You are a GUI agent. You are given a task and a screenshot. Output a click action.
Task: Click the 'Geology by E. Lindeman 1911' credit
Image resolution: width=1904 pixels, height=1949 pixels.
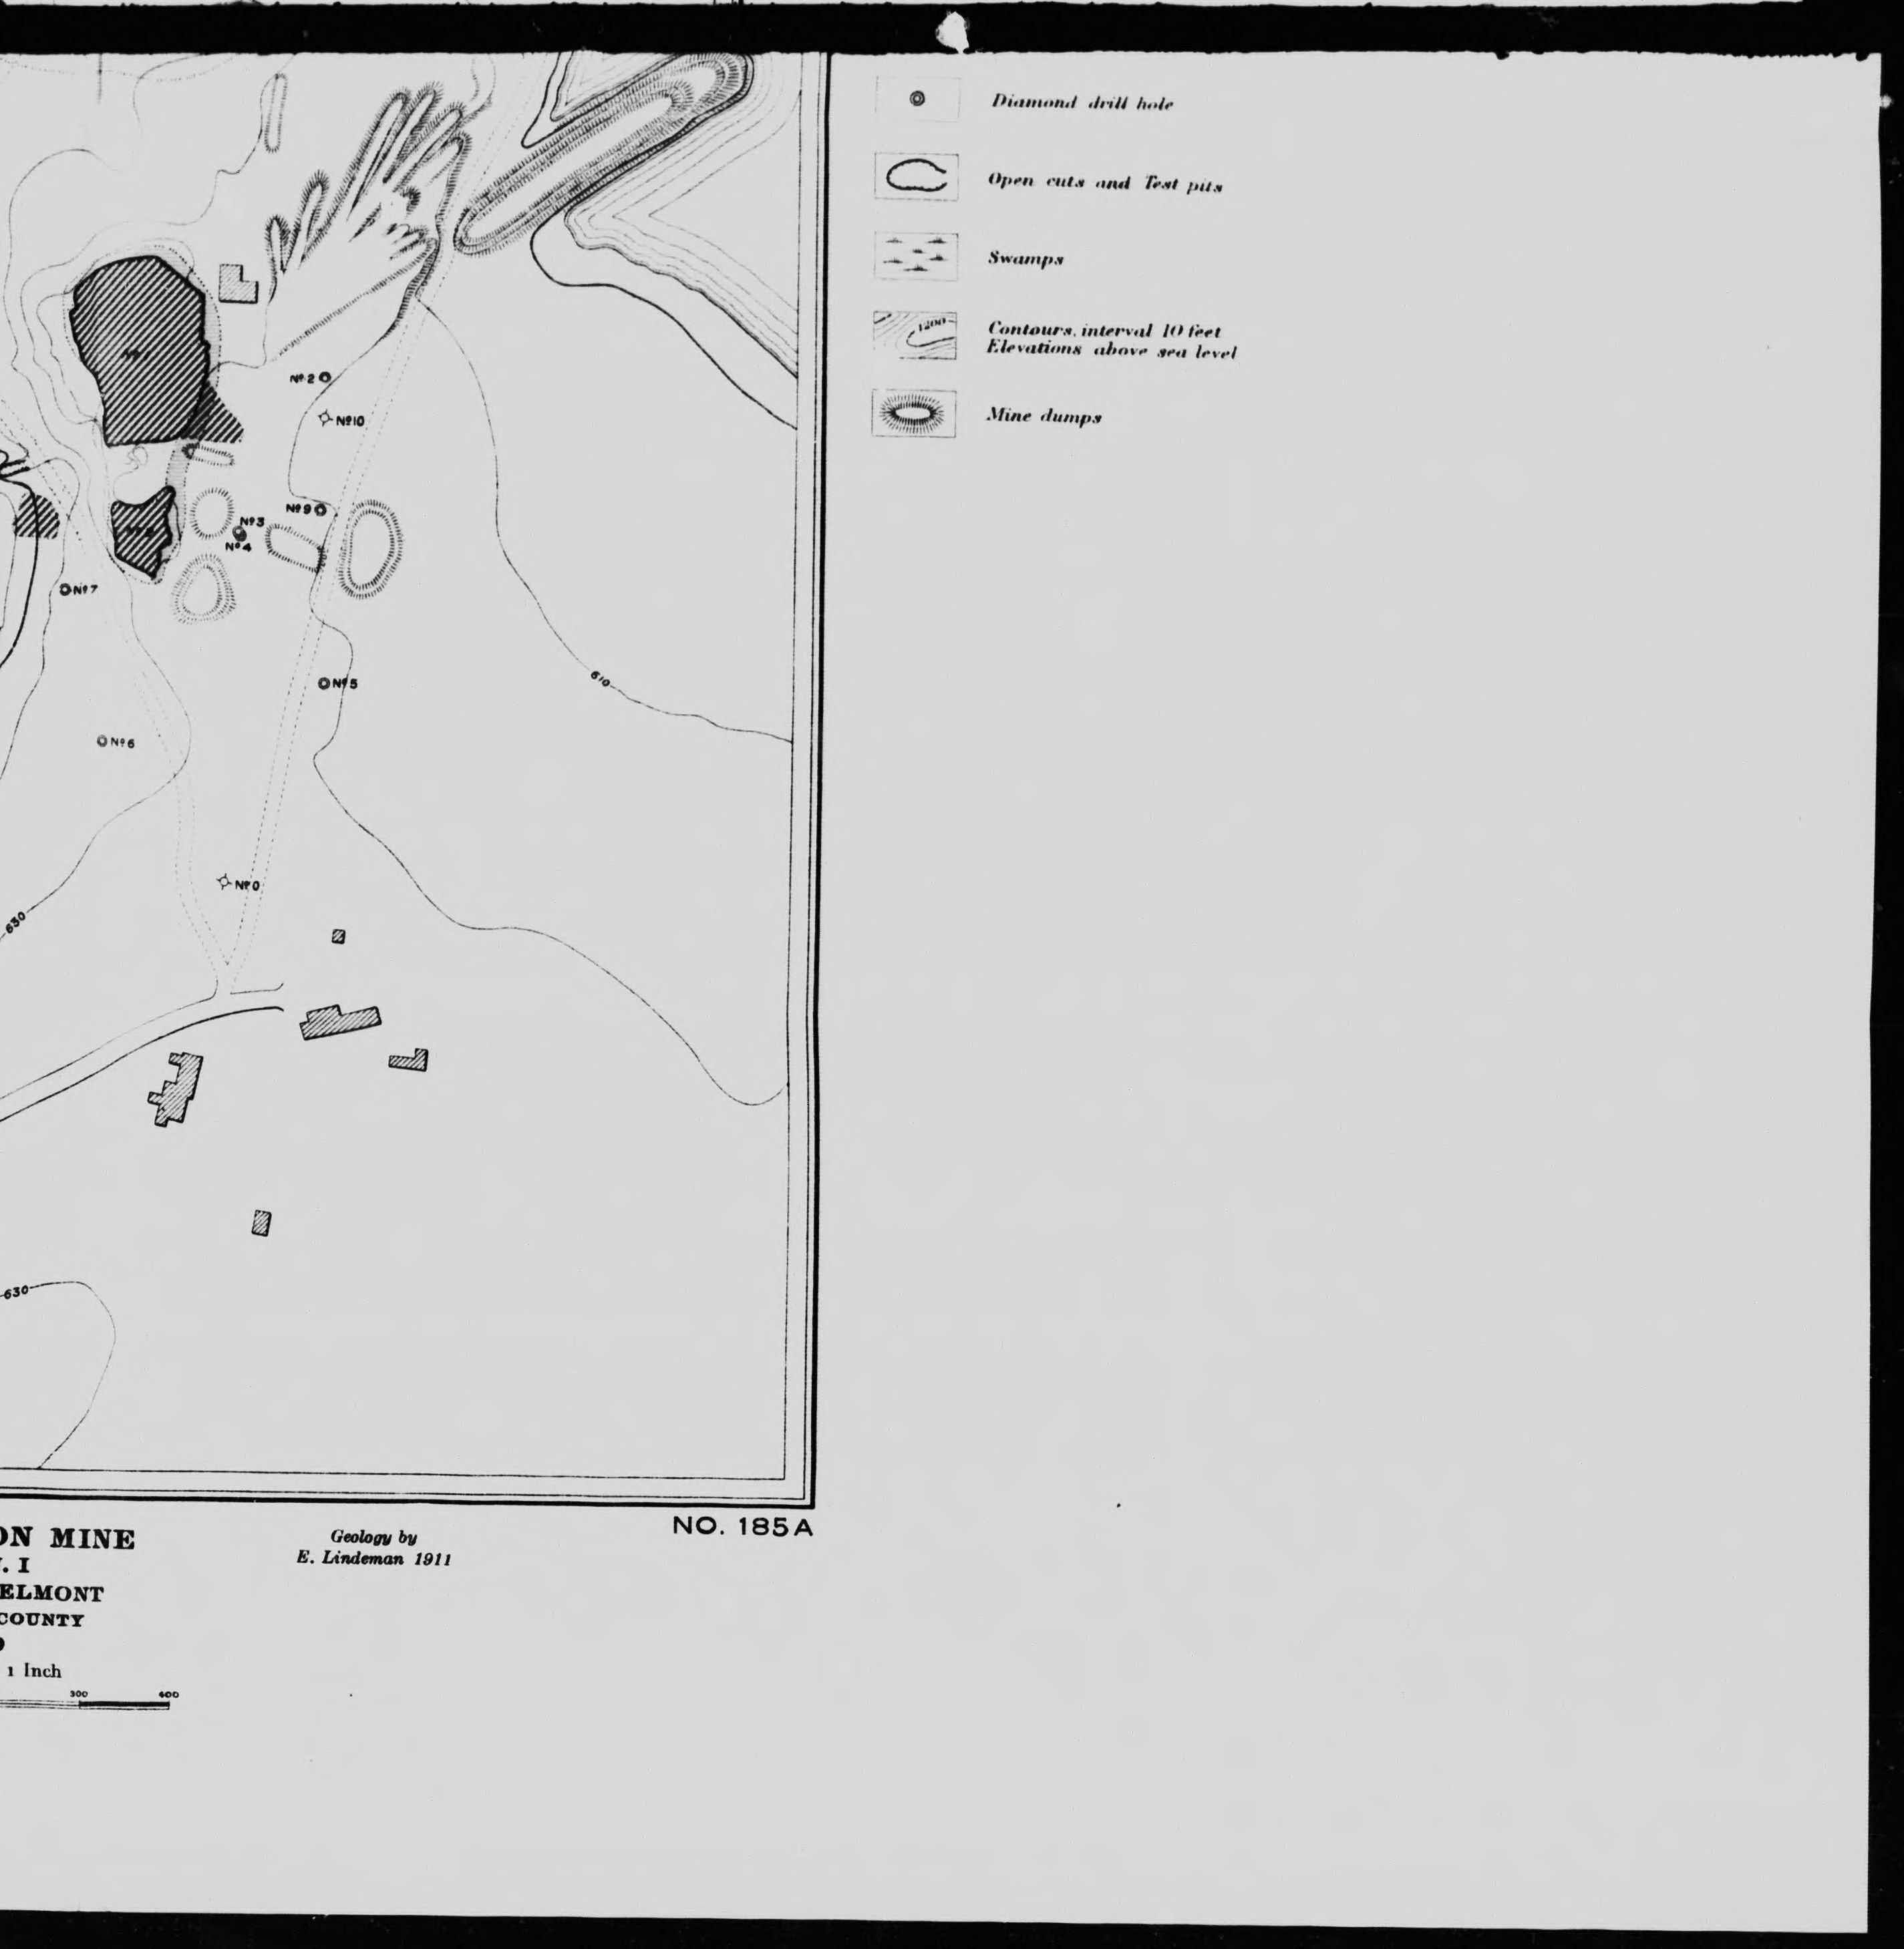374,1547
